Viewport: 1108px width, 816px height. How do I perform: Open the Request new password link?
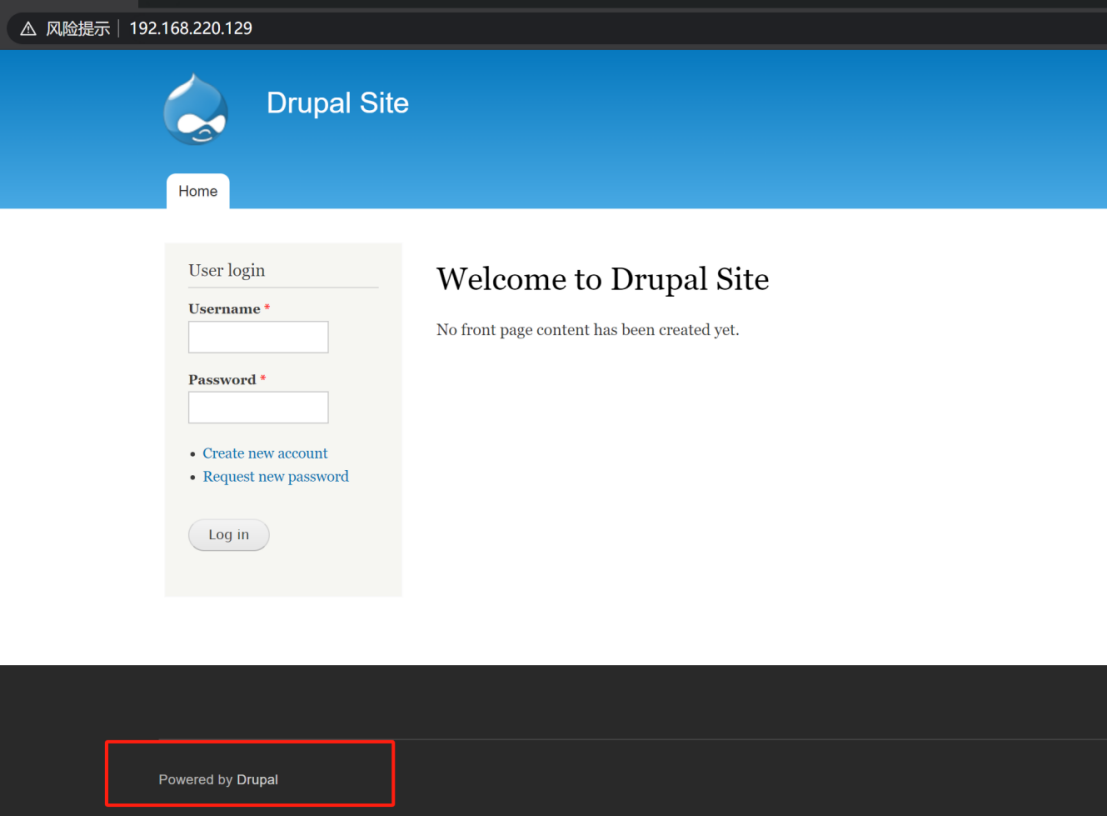tap(276, 476)
